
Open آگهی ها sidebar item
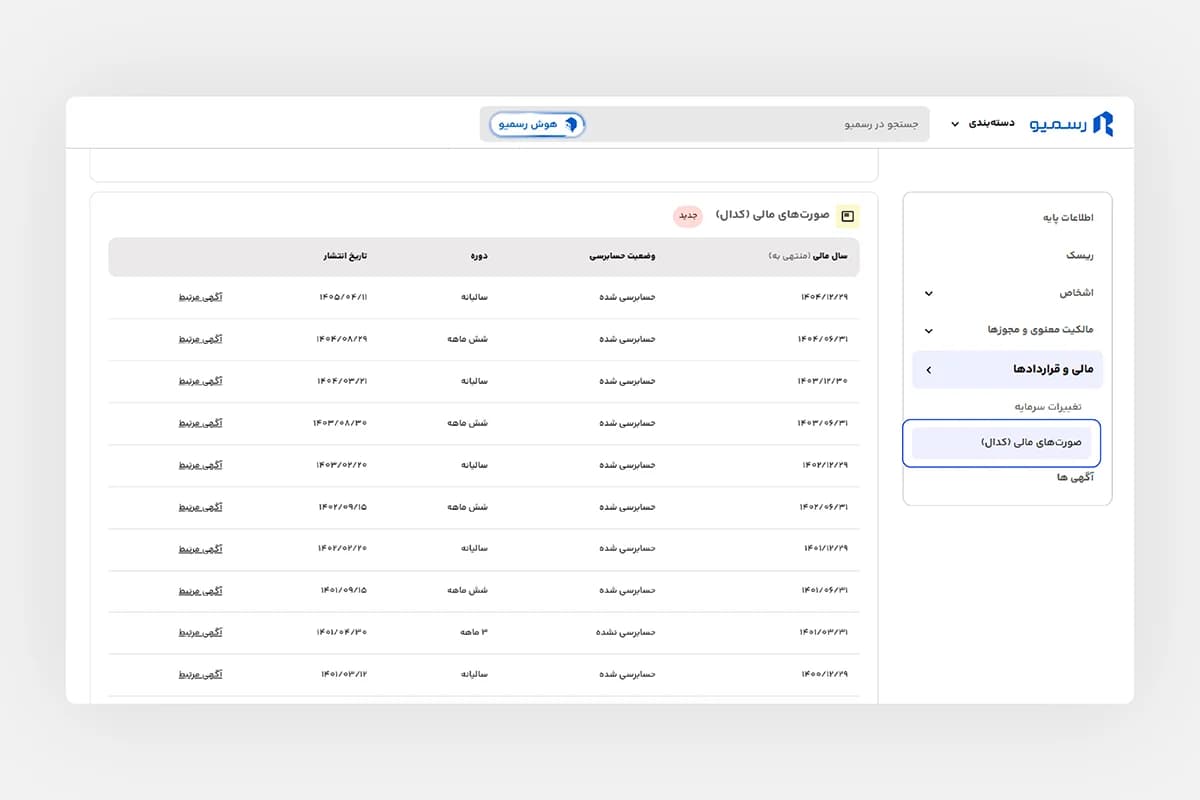tap(1075, 478)
